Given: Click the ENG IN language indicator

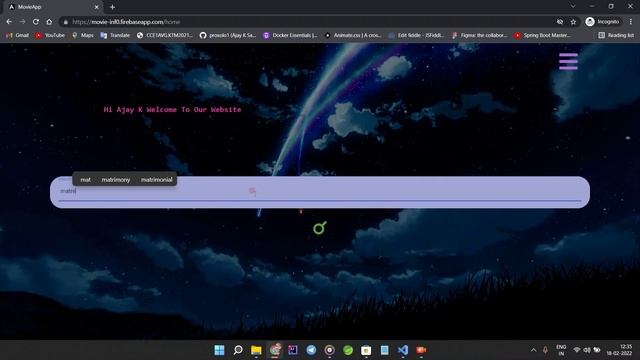Looking at the screenshot, I should coord(561,350).
